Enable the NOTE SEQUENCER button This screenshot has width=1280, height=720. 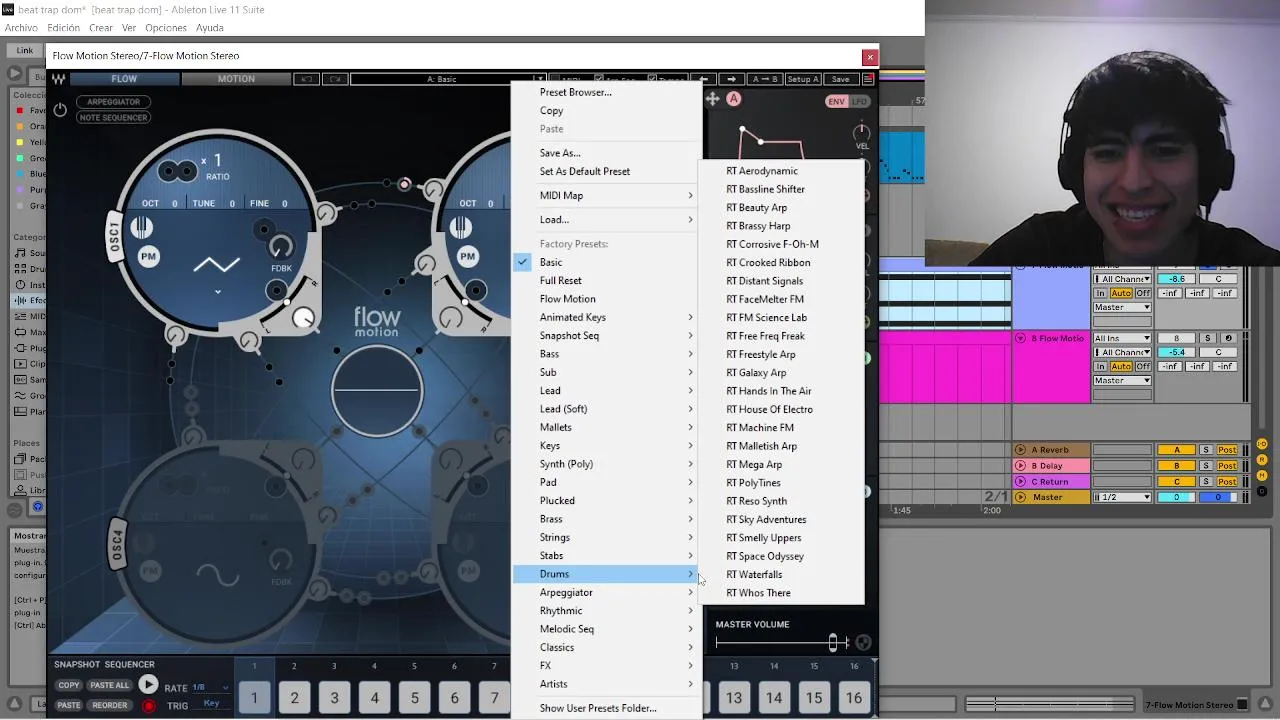pyautogui.click(x=113, y=118)
